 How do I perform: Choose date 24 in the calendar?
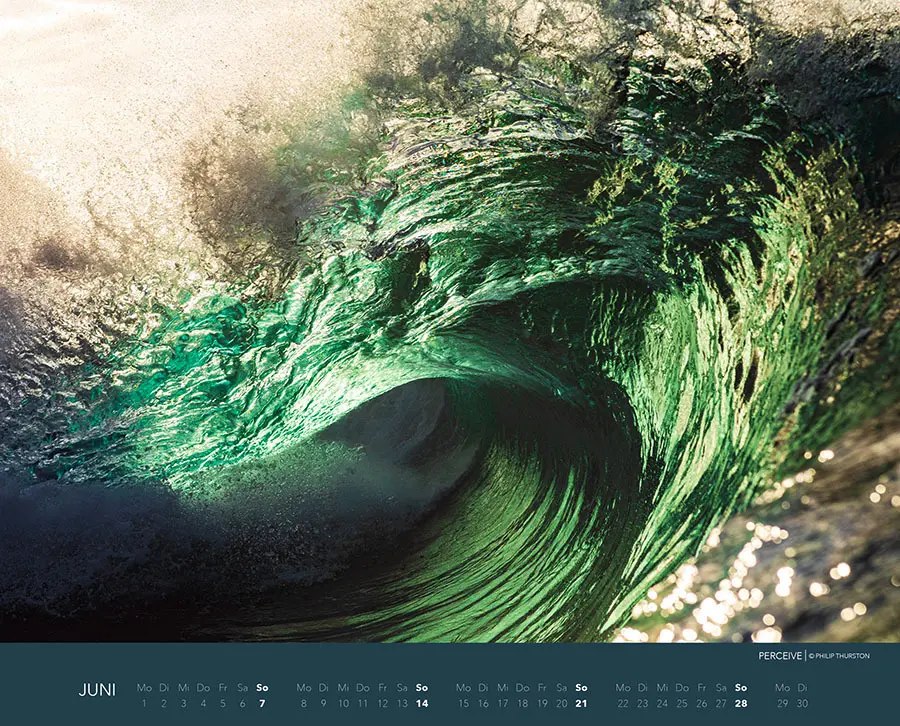pyautogui.click(x=662, y=703)
